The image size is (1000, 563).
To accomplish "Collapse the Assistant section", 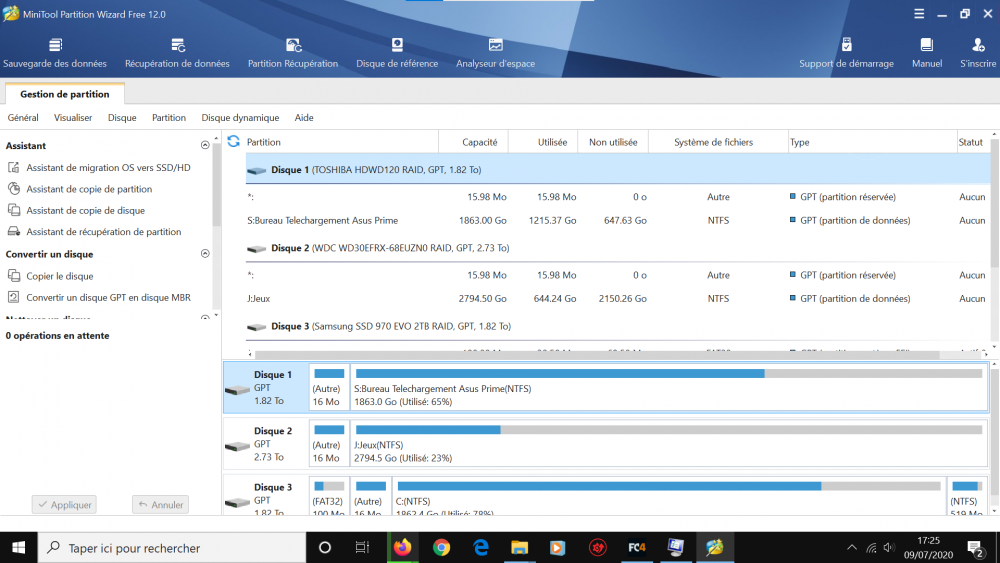I will 205,146.
